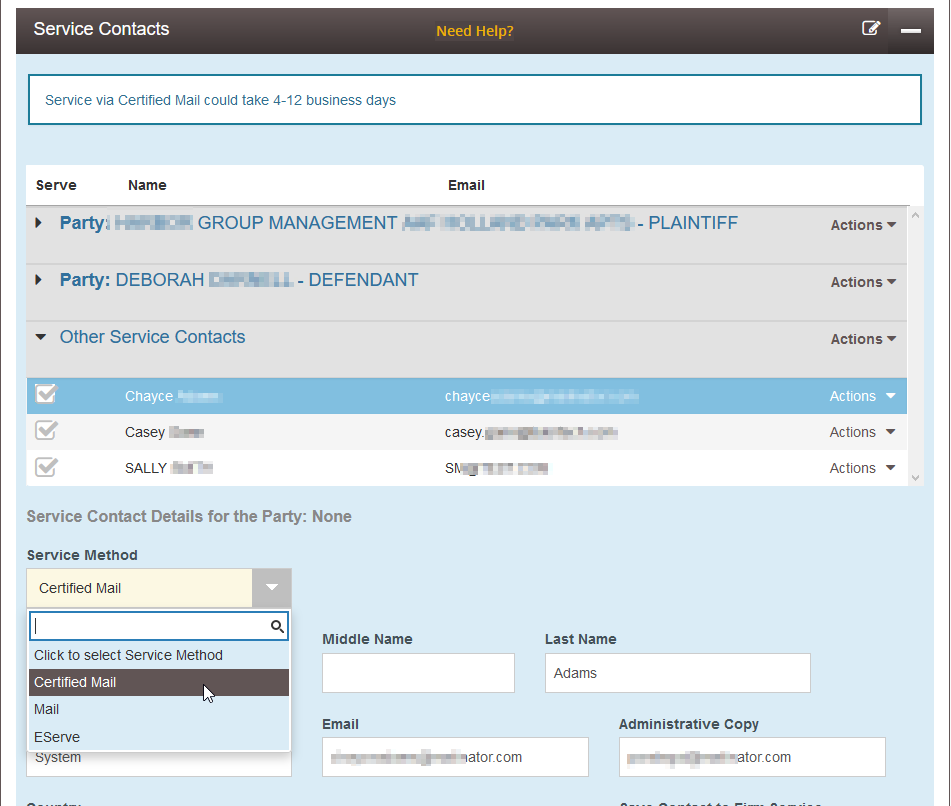Click the search magnifier in the dropdown filter
The image size is (951, 806).
click(277, 626)
